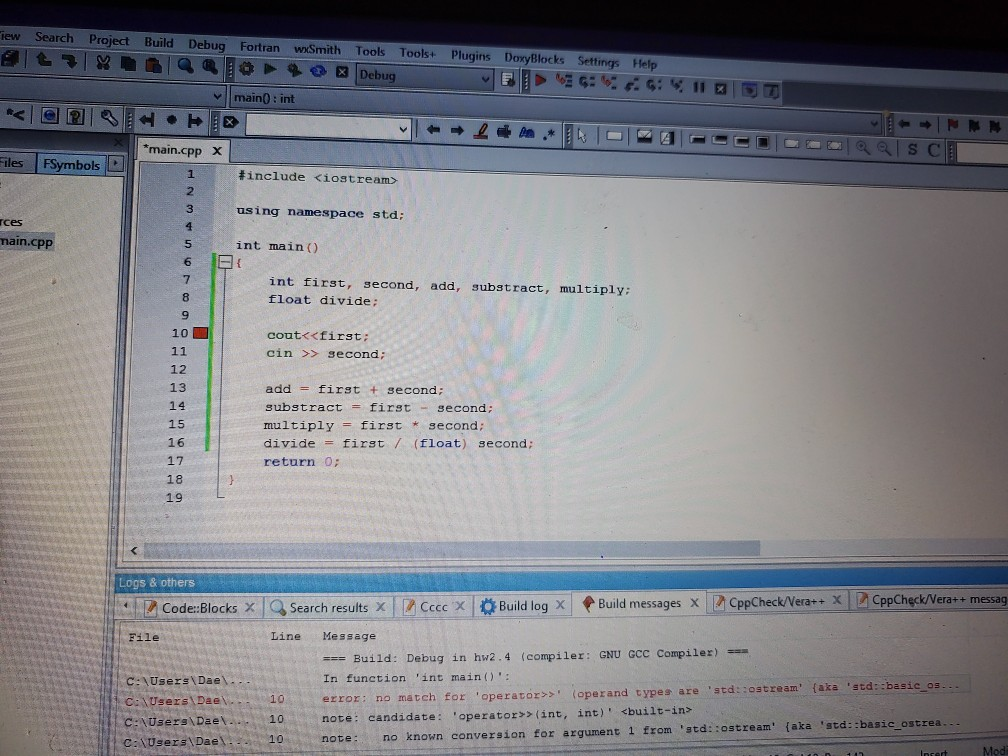The image size is (1008, 756).
Task: Abort the build with the red X icon
Action: pyautogui.click(x=343, y=72)
